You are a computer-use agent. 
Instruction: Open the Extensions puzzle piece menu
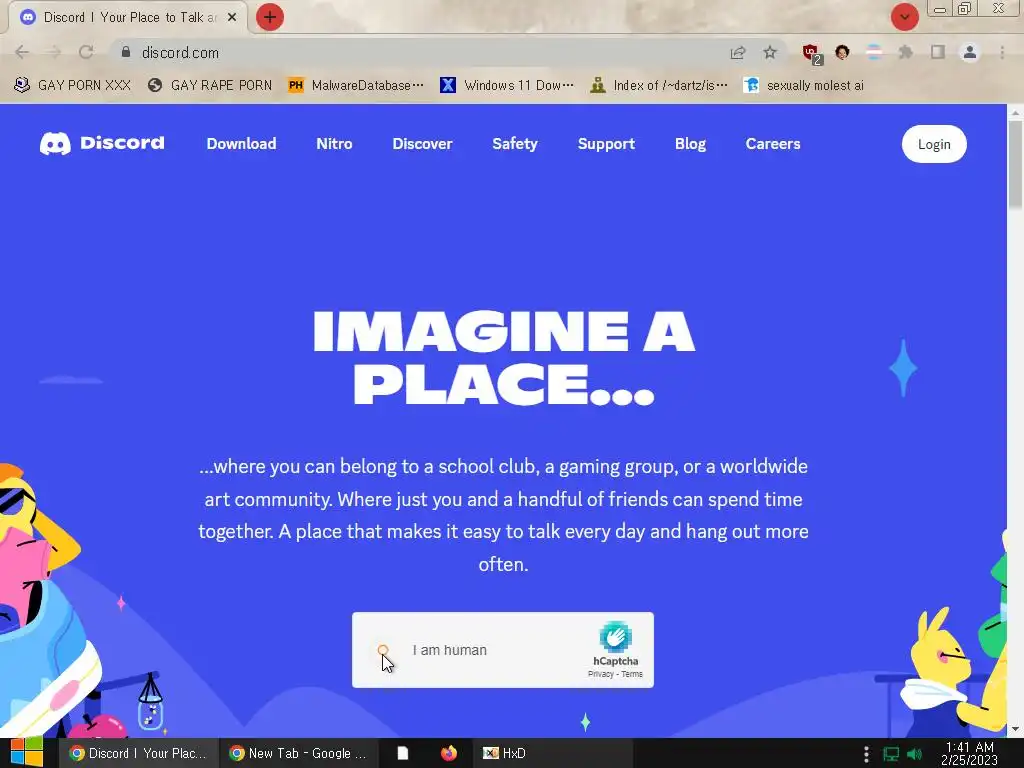[905, 52]
